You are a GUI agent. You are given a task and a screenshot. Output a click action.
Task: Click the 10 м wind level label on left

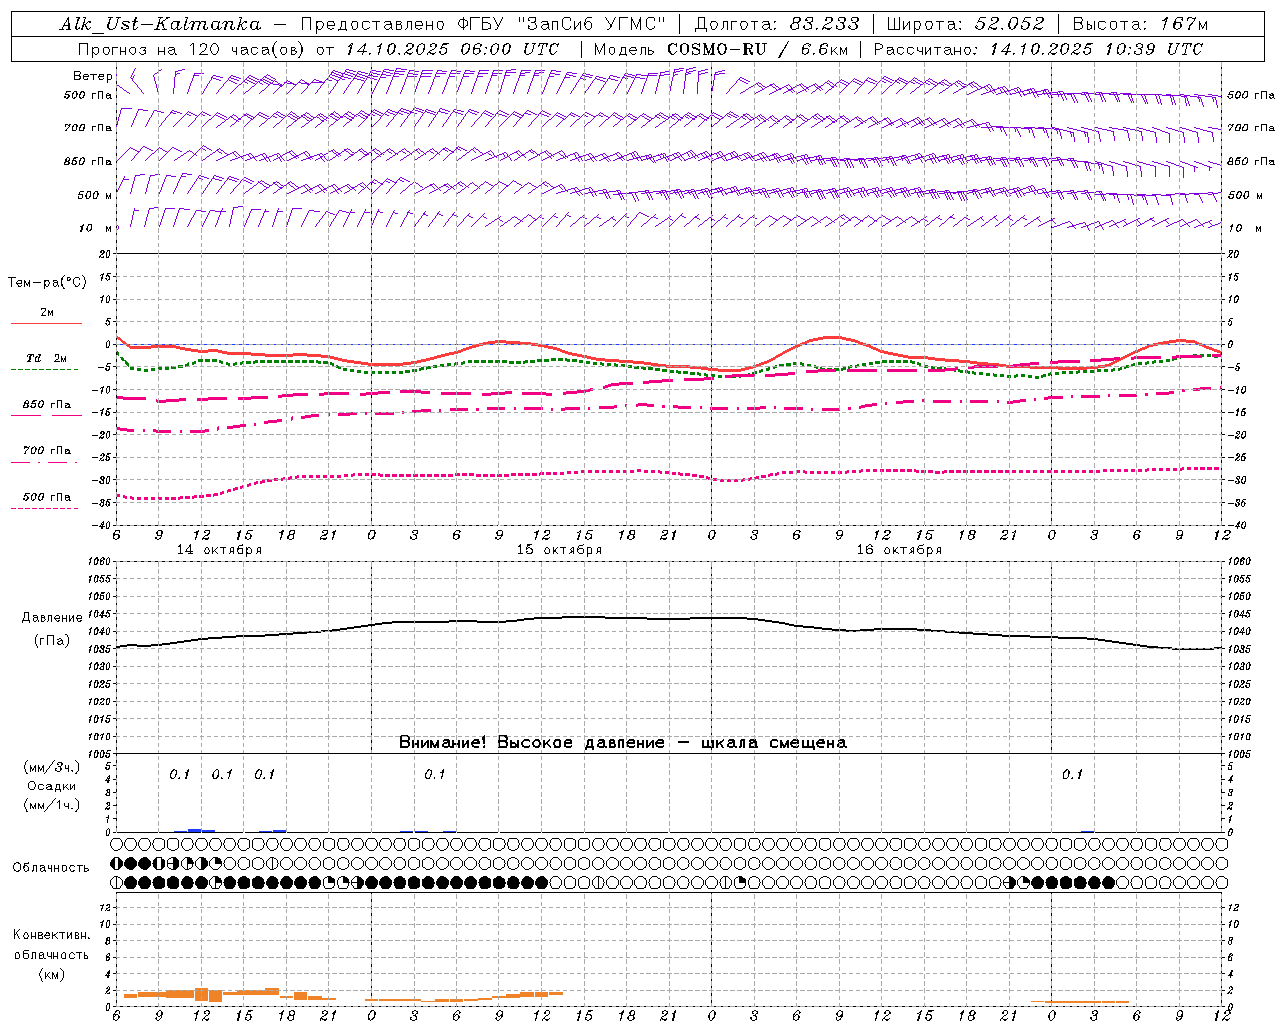pyautogui.click(x=96, y=228)
